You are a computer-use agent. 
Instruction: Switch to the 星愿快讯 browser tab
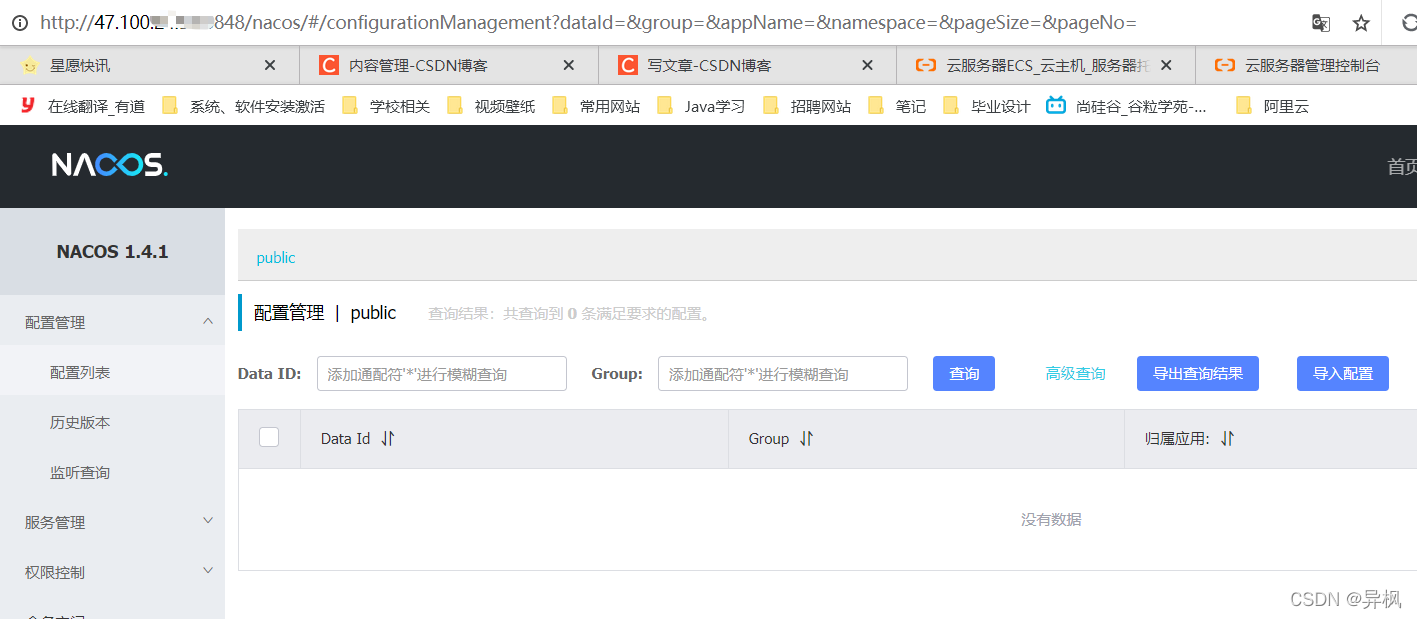click(x=150, y=65)
